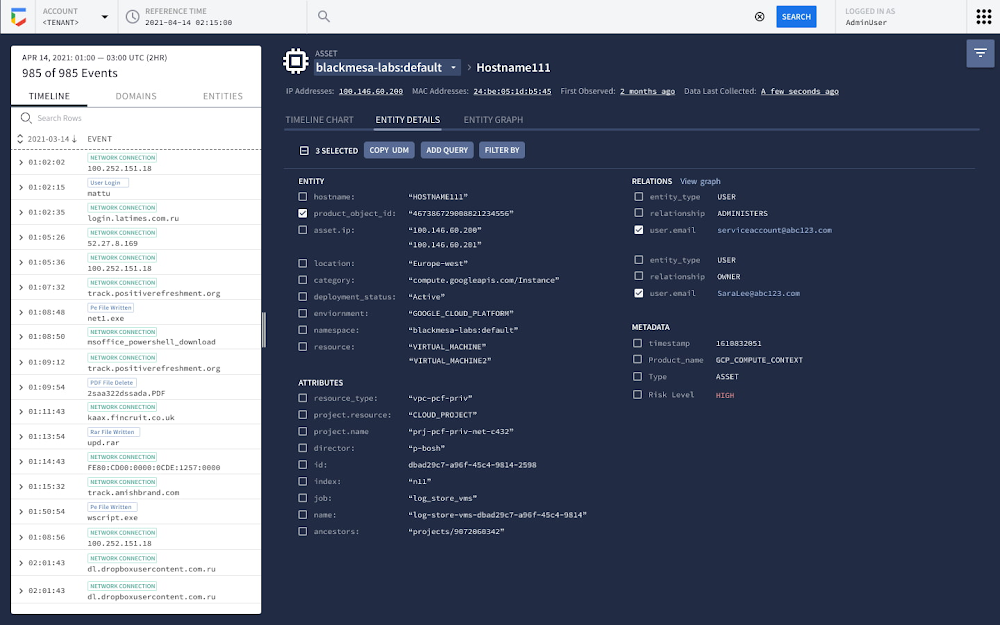Switch to the Timeline Chart tab

[x=319, y=120]
